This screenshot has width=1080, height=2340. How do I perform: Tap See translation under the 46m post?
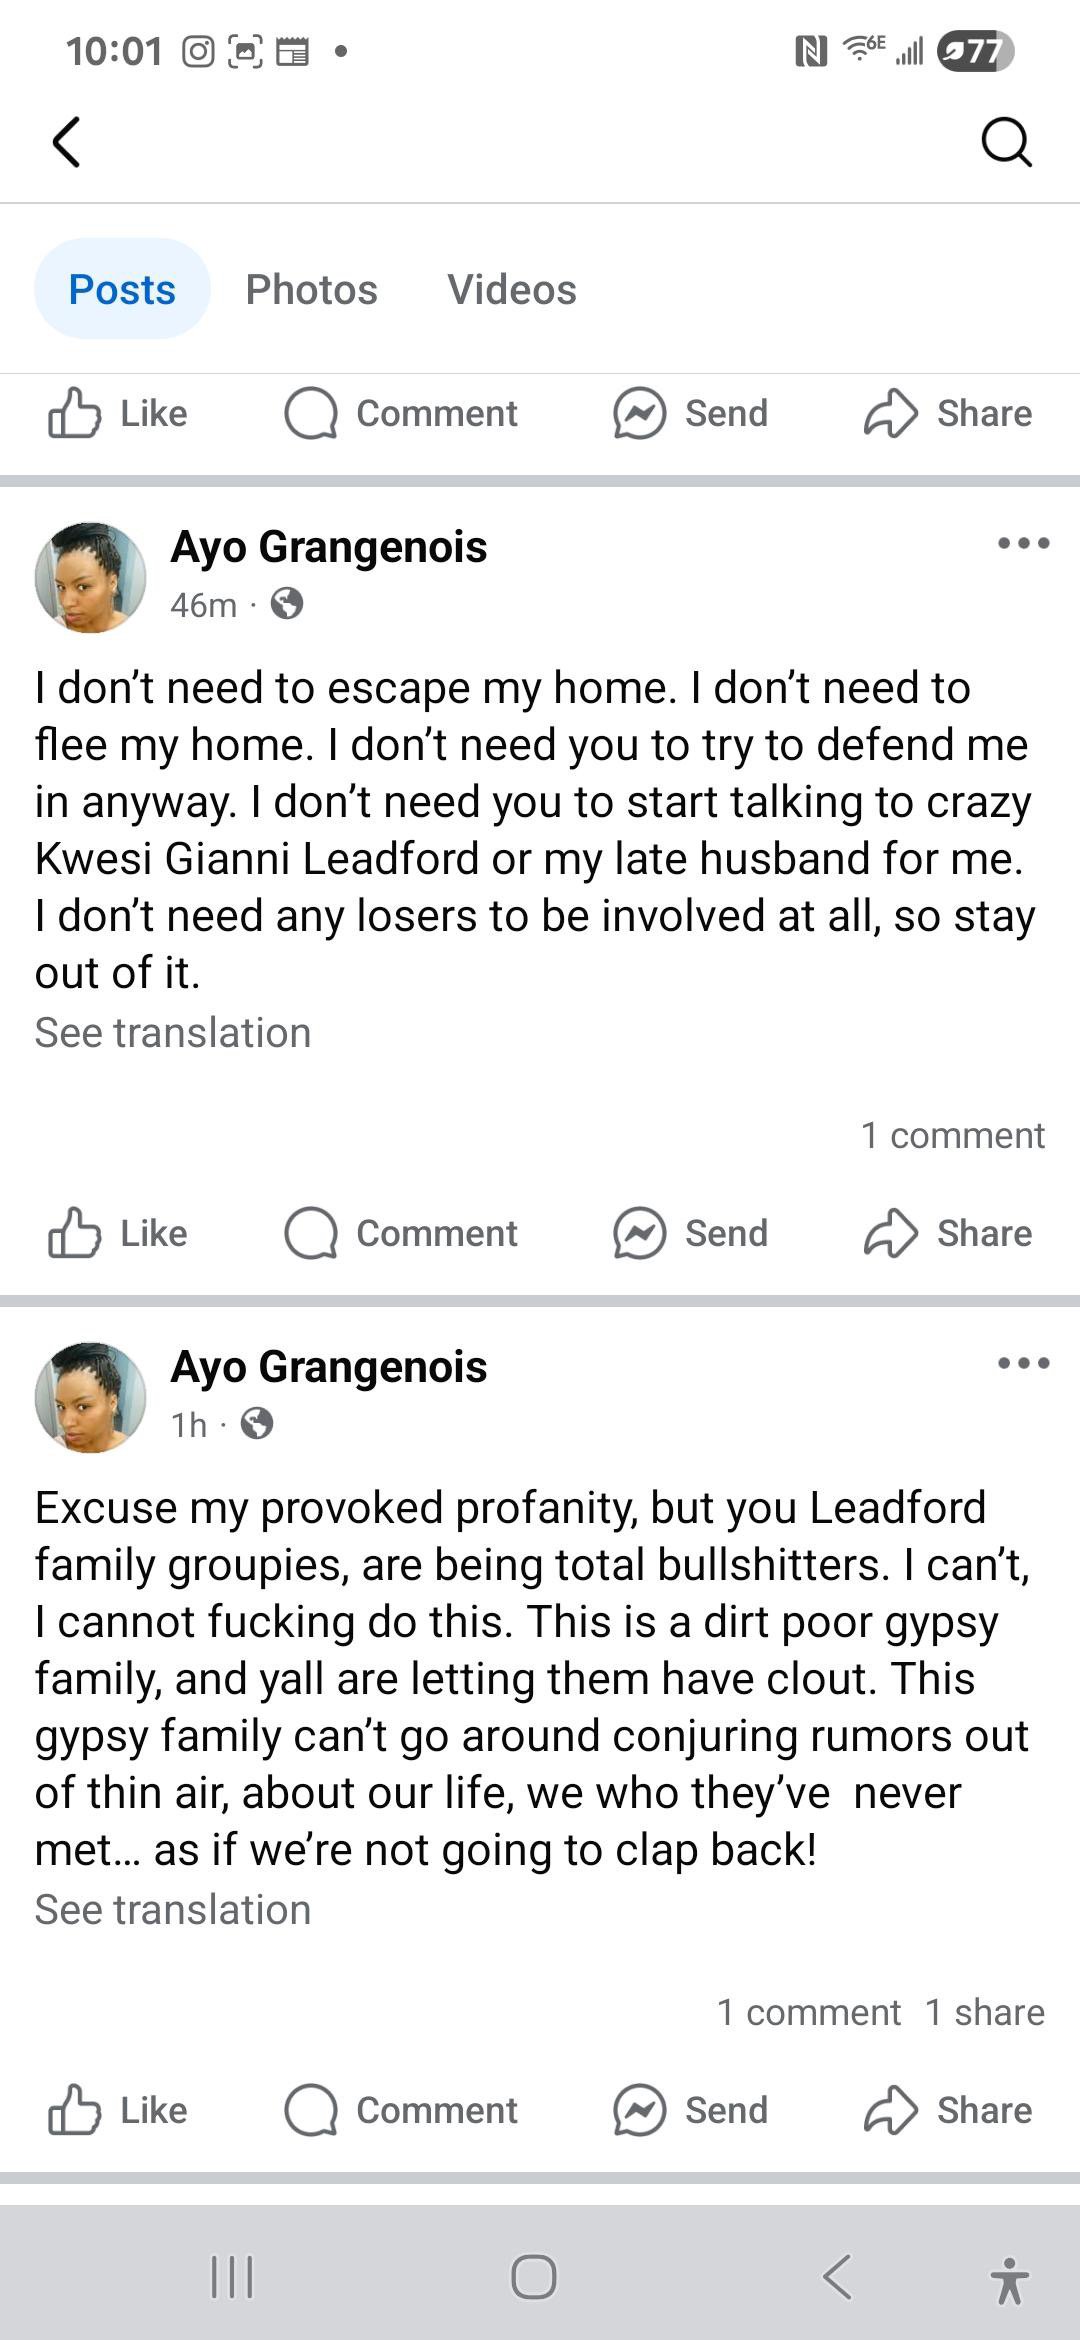coord(173,1033)
